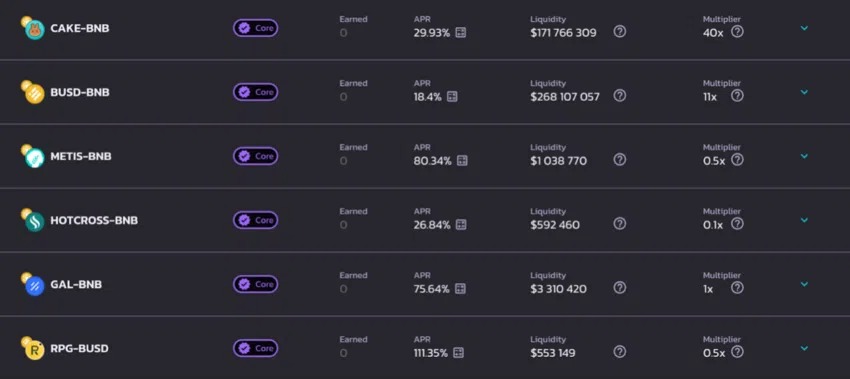
Task: Expand the BUSD-BNB farm details
Action: 804,92
